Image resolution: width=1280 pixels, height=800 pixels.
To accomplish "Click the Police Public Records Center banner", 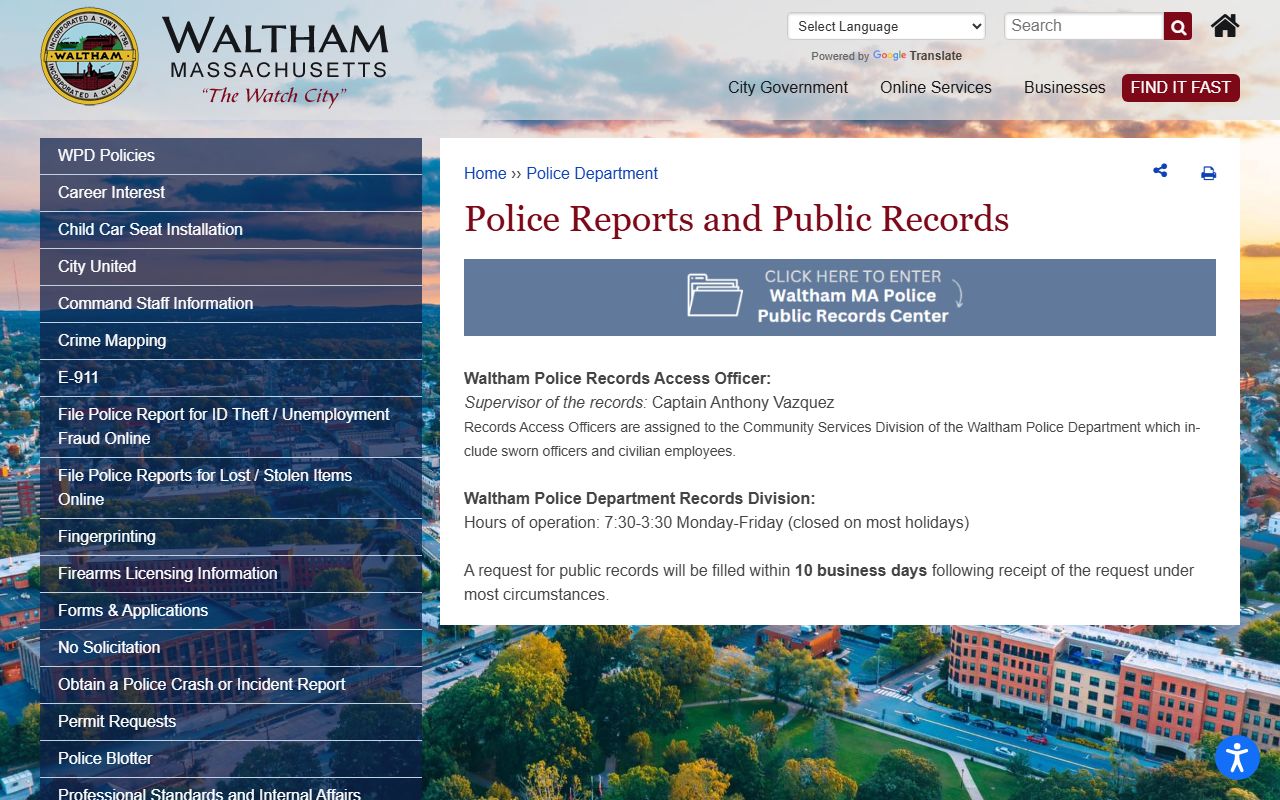I will point(840,297).
